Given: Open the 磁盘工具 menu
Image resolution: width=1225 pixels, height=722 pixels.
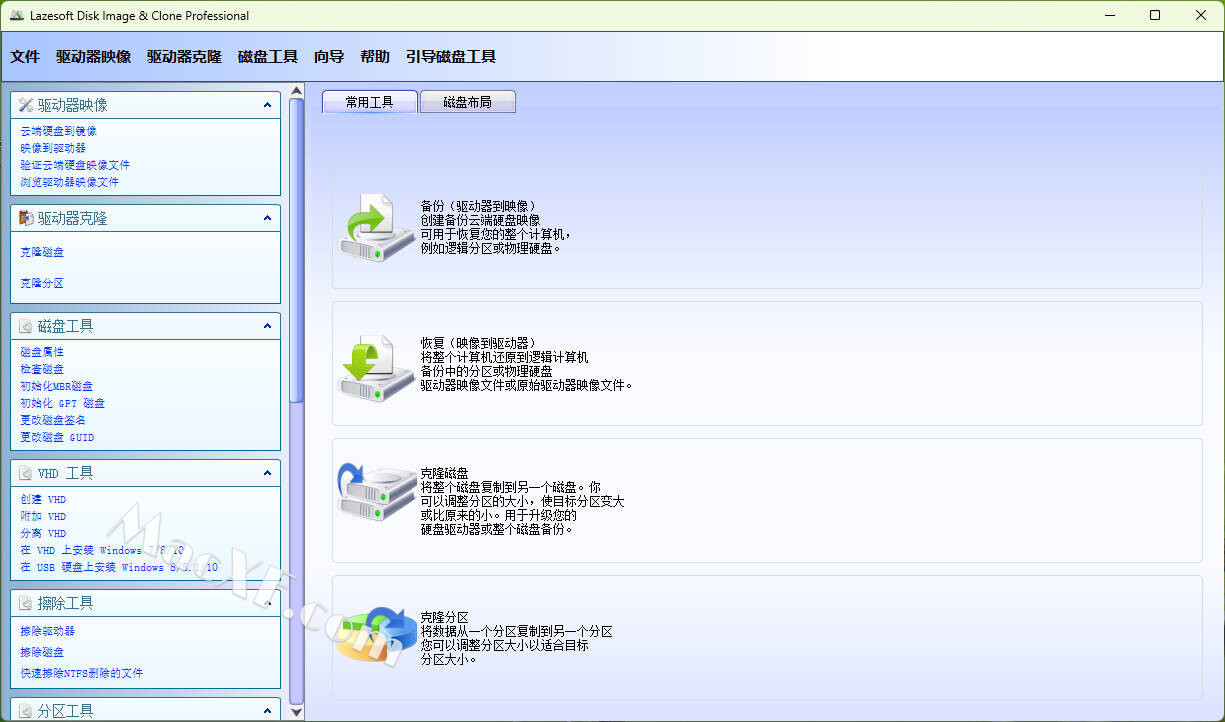Looking at the screenshot, I should 268,57.
